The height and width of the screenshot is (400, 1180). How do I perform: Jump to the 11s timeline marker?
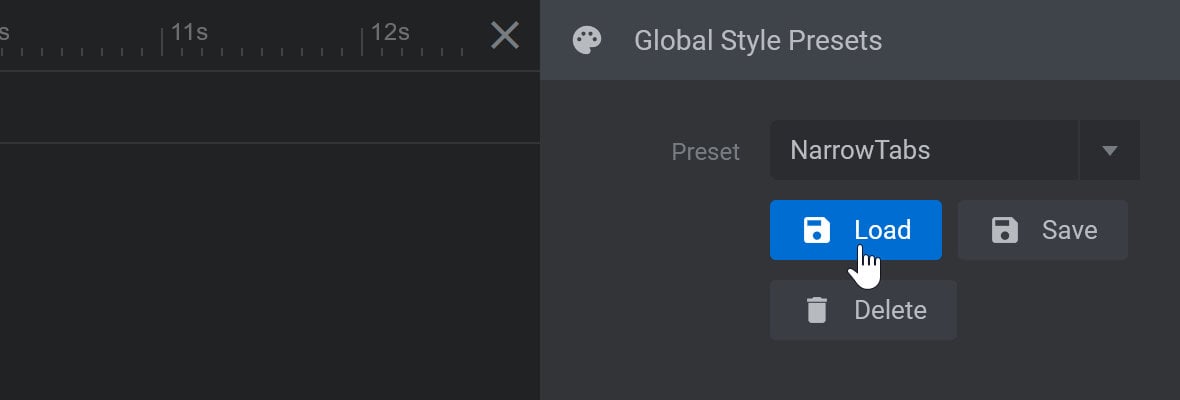coord(188,32)
